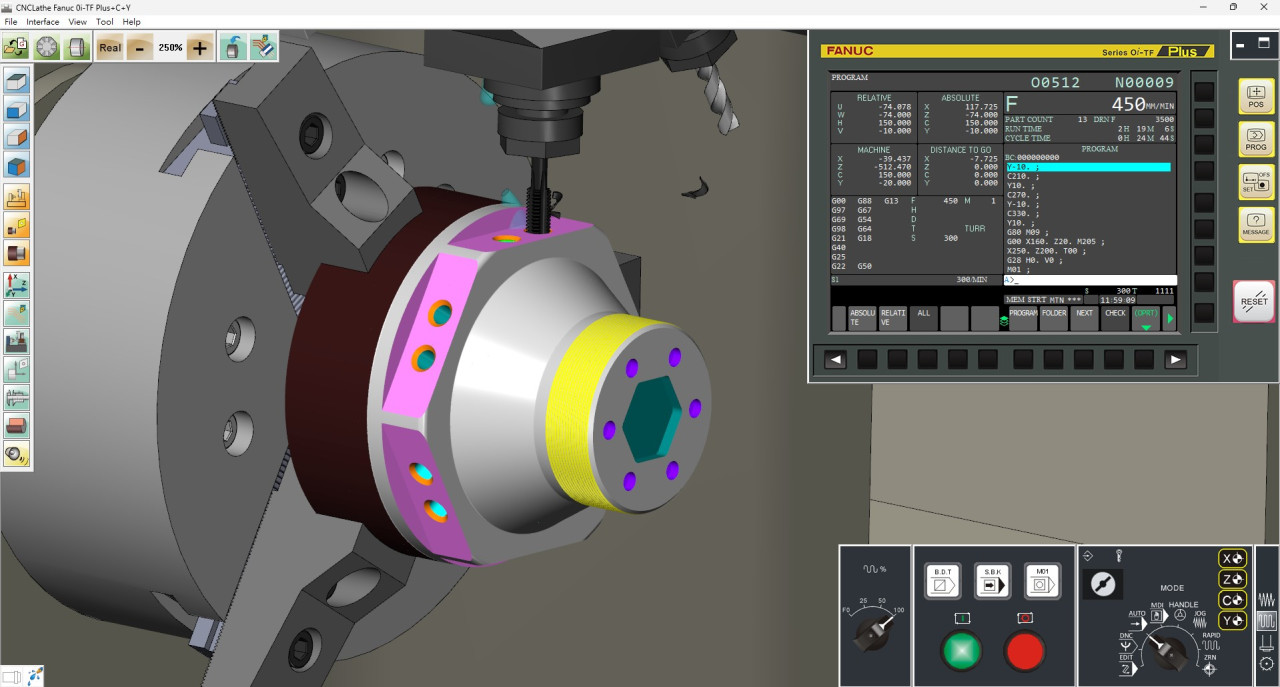The image size is (1280, 687).
Task: Toggle the S.B.K single block button
Action: (x=991, y=581)
